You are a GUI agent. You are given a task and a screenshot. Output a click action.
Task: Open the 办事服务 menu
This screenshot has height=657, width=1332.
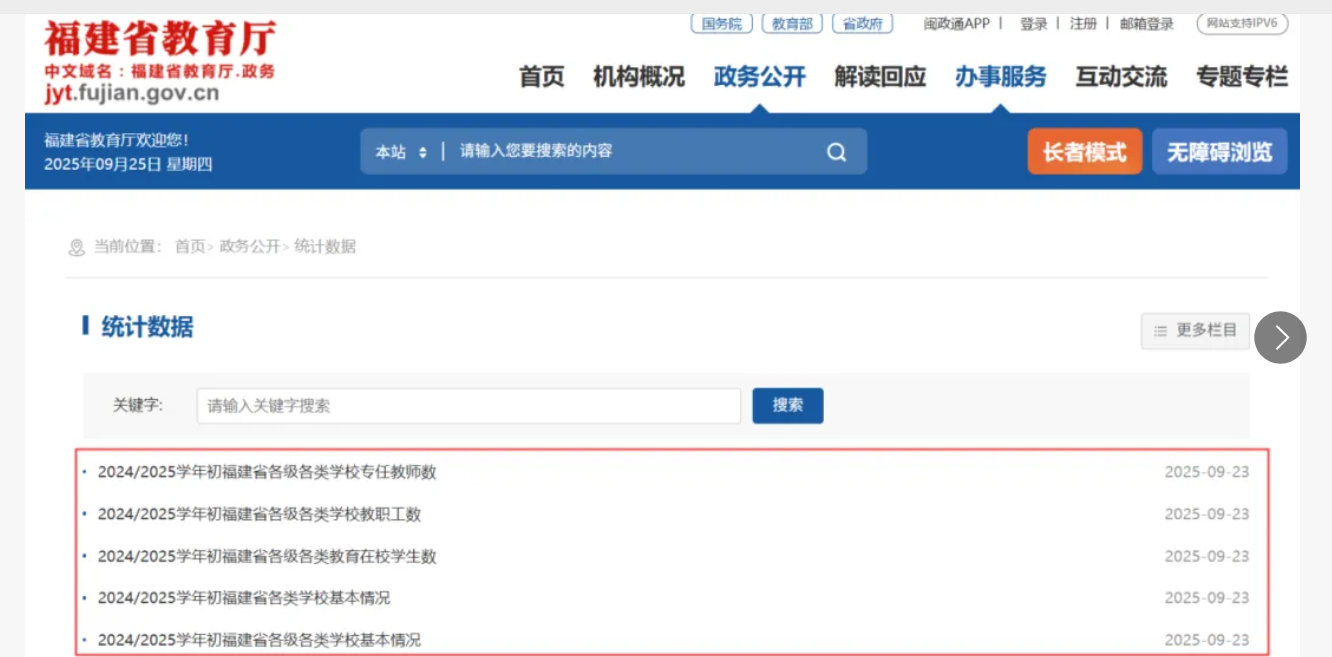1000,77
